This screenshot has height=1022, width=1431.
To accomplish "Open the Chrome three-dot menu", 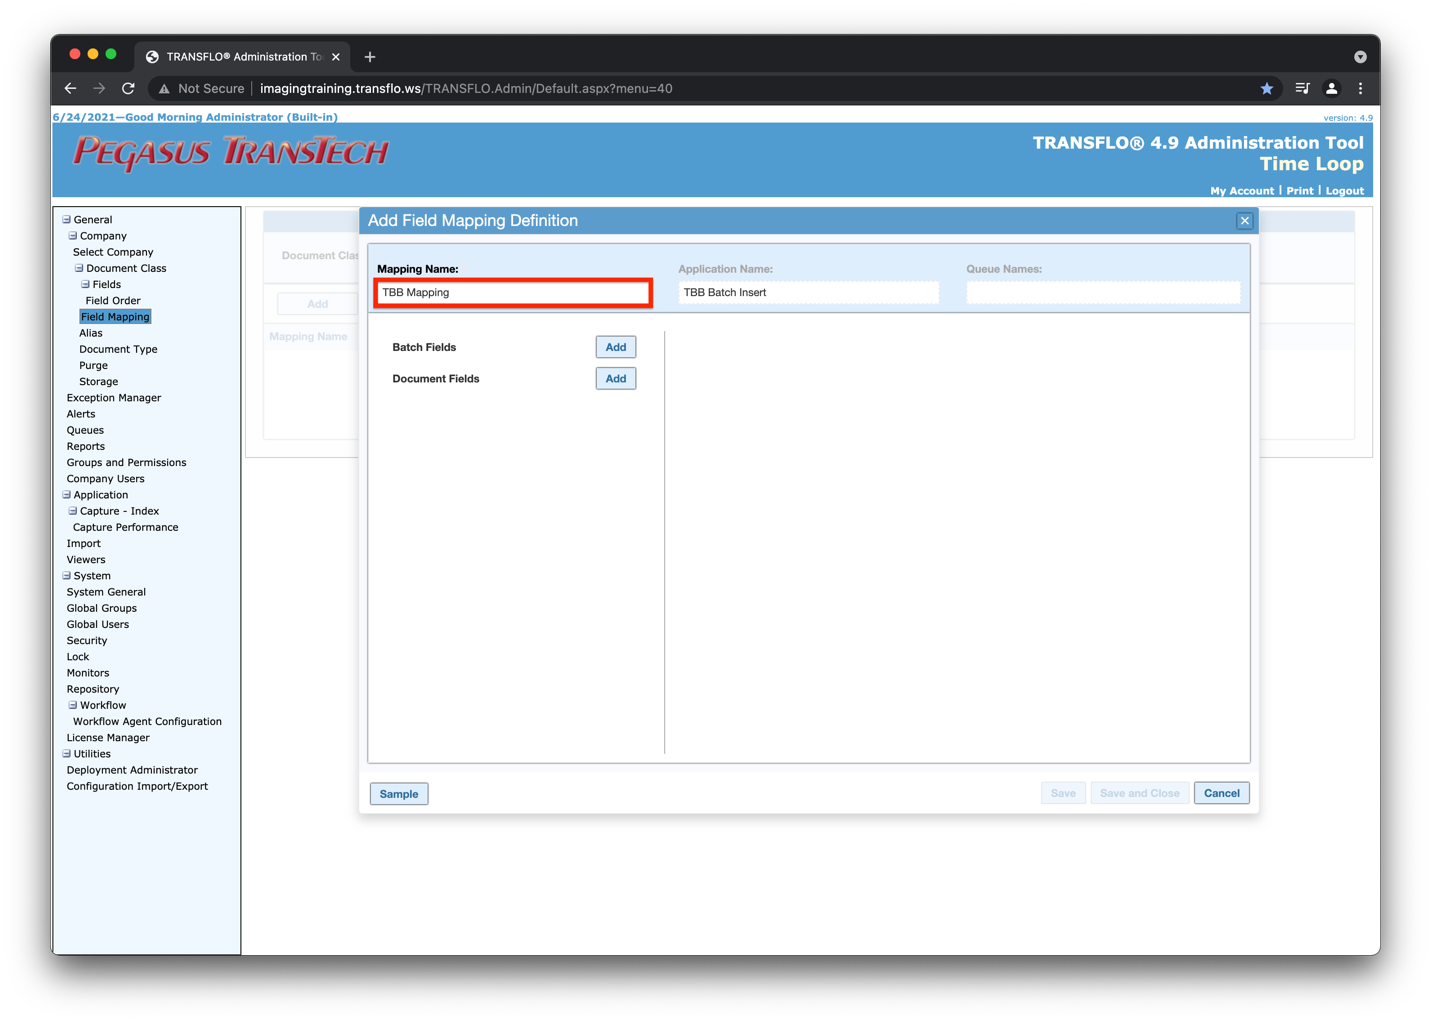I will click(1360, 88).
